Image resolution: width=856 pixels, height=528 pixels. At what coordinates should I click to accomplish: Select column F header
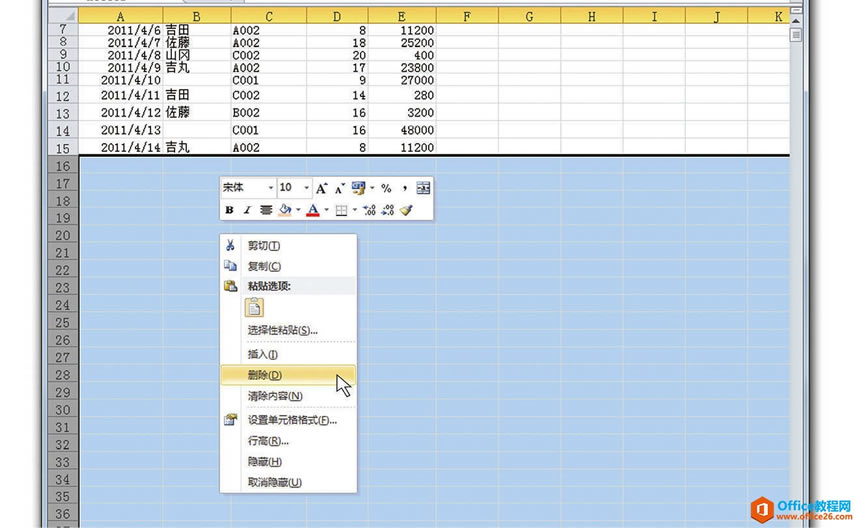point(467,16)
